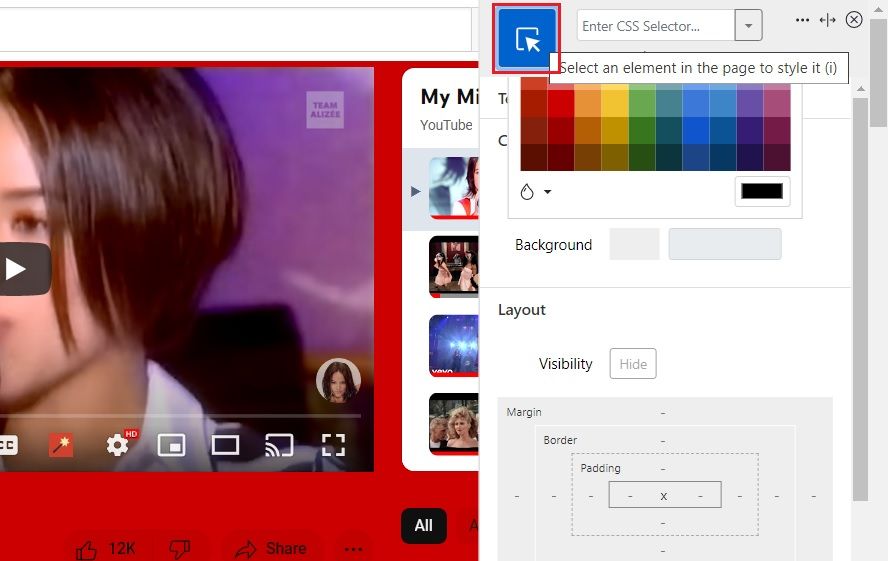
Task: Toggle closed captions on the video
Action: pos(8,445)
